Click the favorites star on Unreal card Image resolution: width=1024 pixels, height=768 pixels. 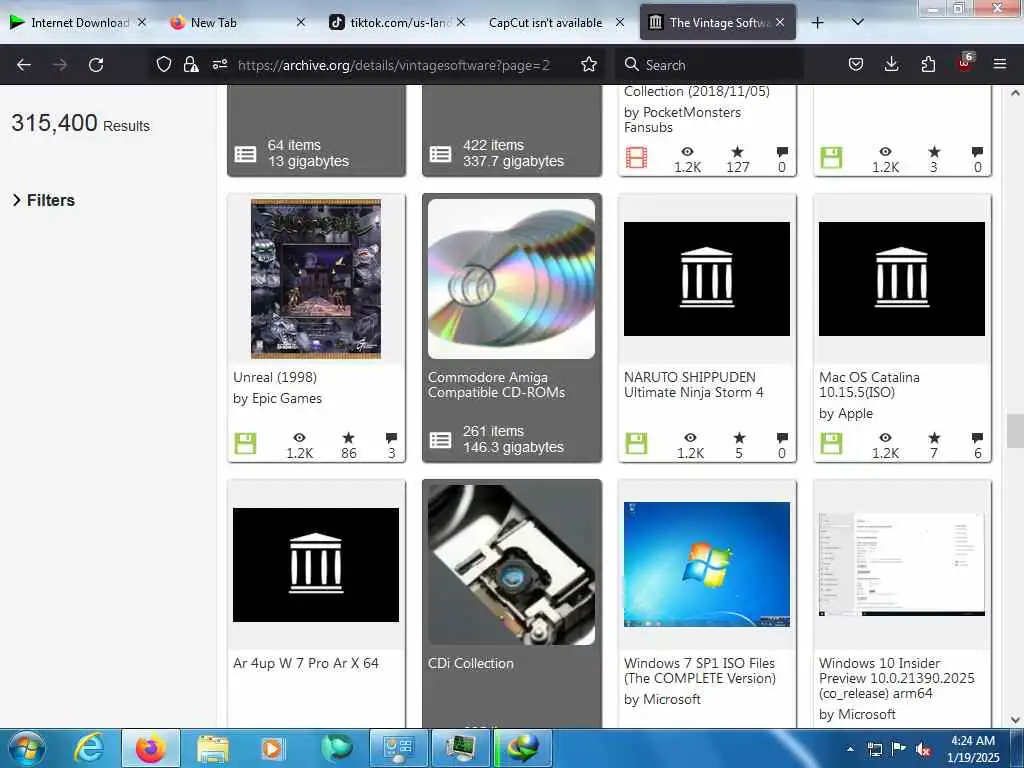pyautogui.click(x=349, y=438)
